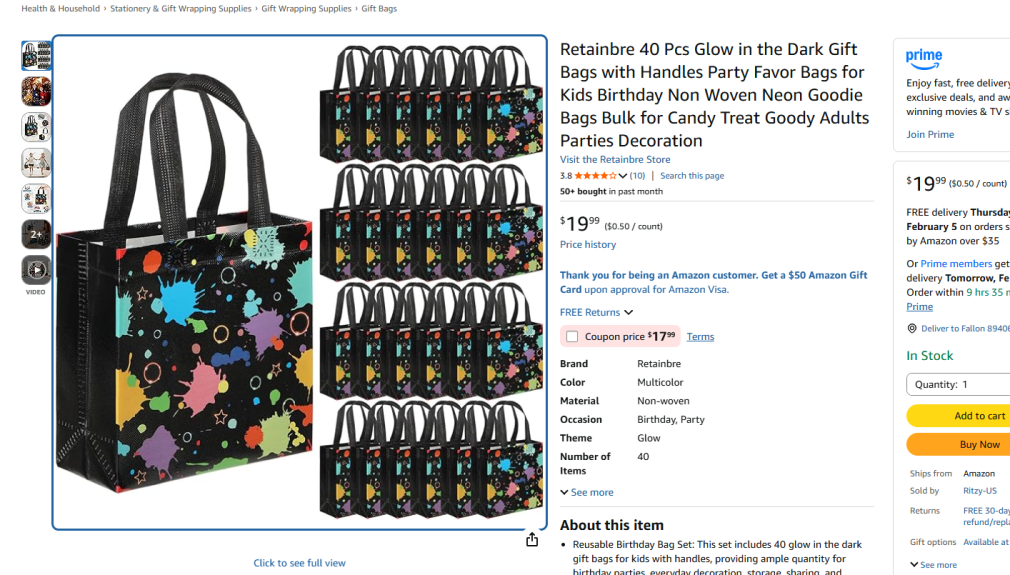Click the location pin next to Deliver to Fallon

(x=912, y=329)
